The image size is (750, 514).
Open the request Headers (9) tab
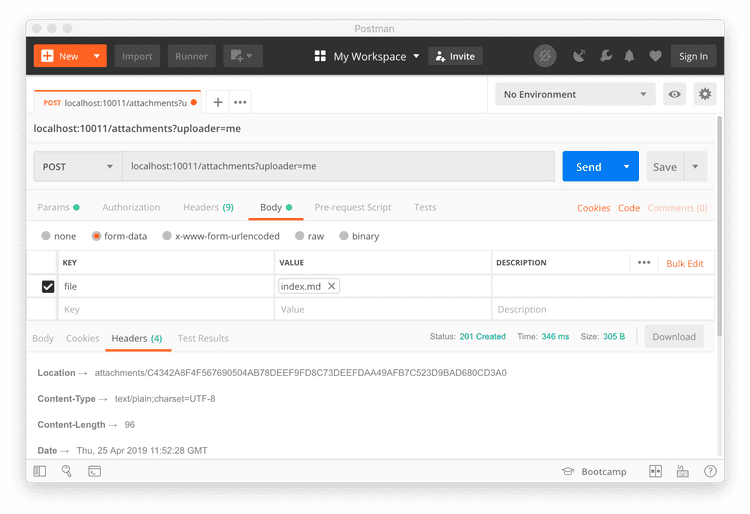[208, 208]
